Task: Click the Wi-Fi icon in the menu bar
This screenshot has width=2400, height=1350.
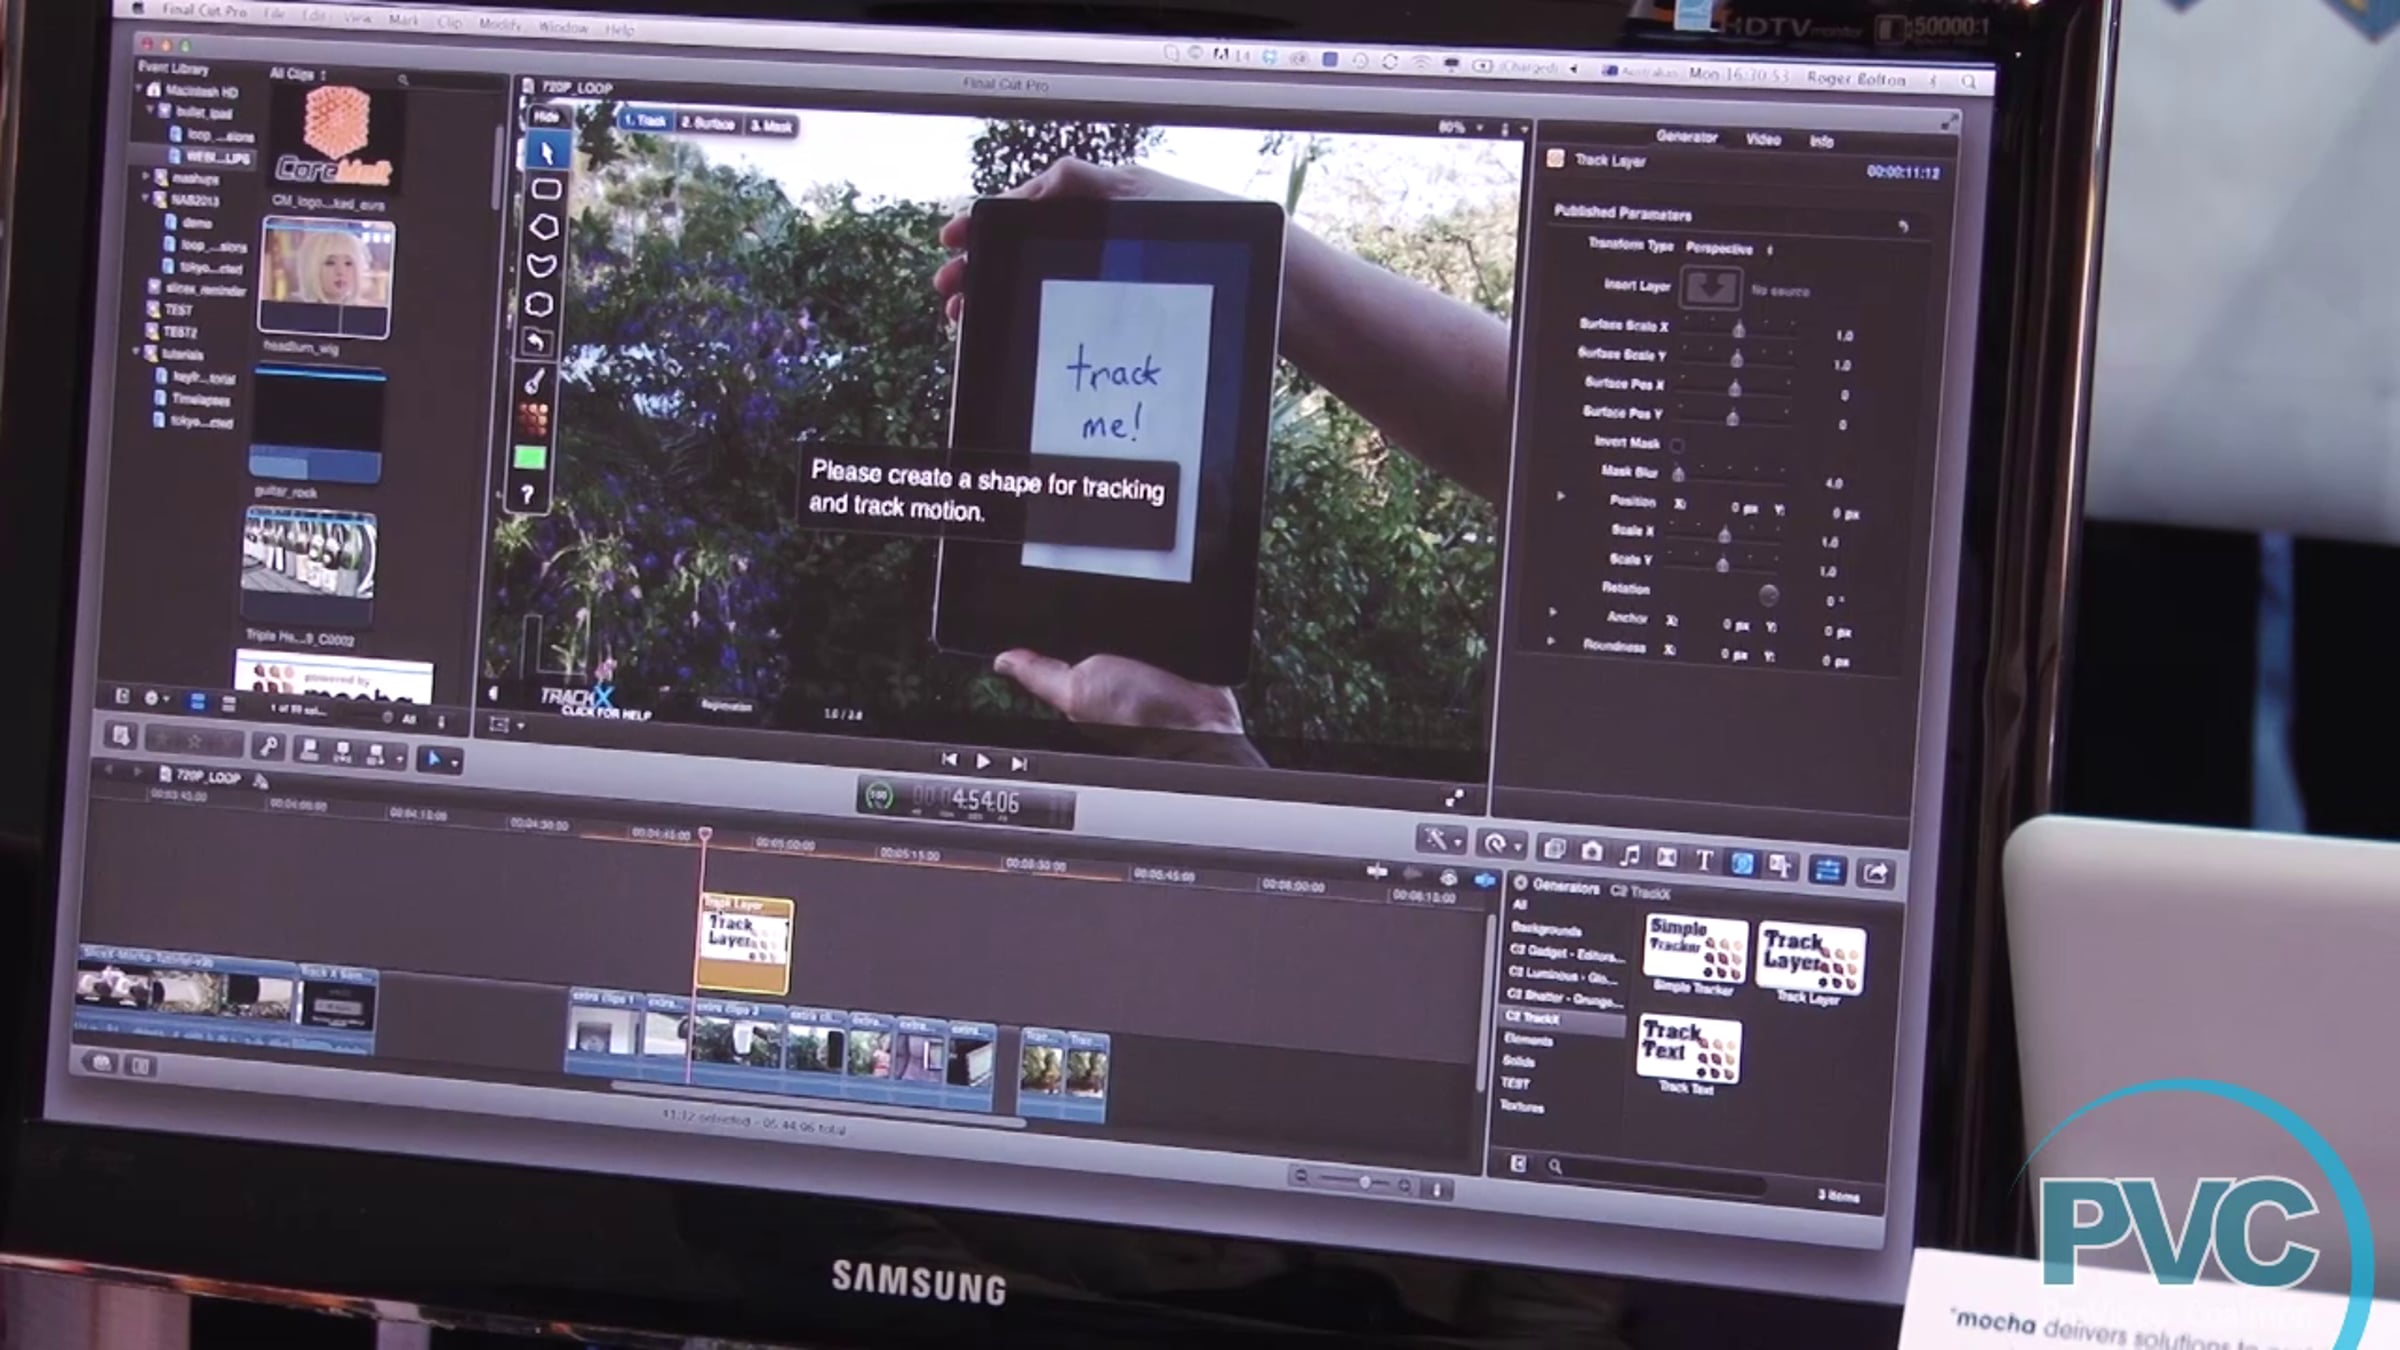Action: [1421, 62]
